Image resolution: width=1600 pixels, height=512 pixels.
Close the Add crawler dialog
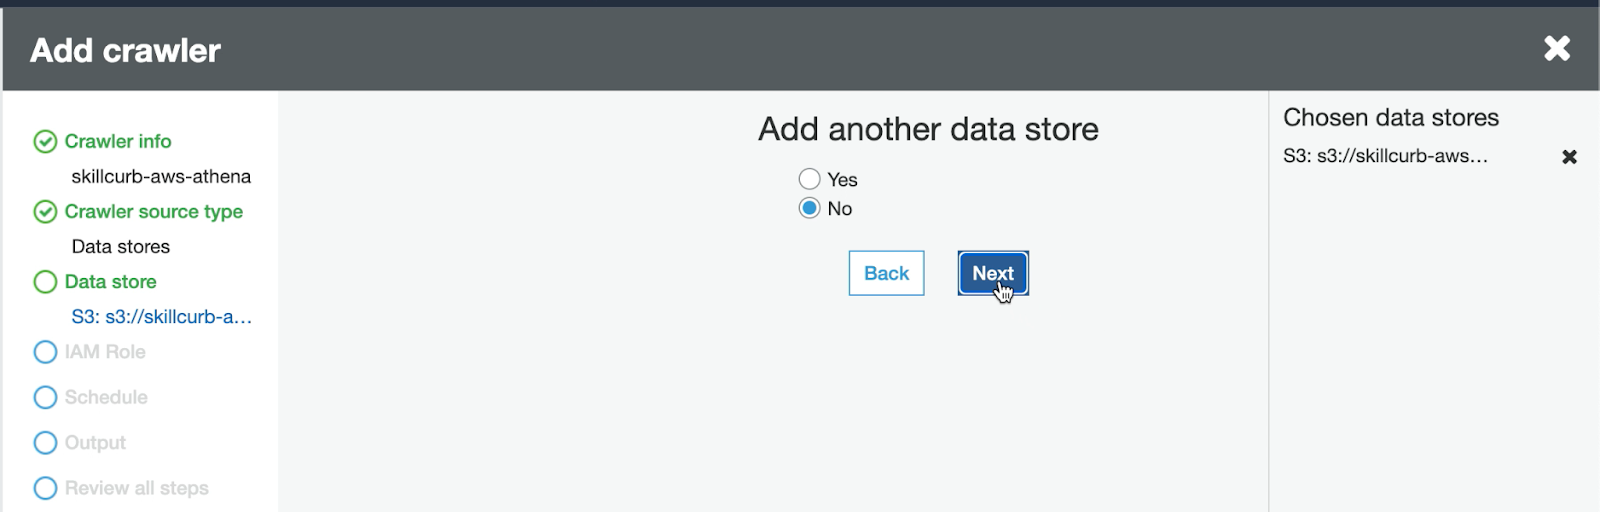point(1556,48)
